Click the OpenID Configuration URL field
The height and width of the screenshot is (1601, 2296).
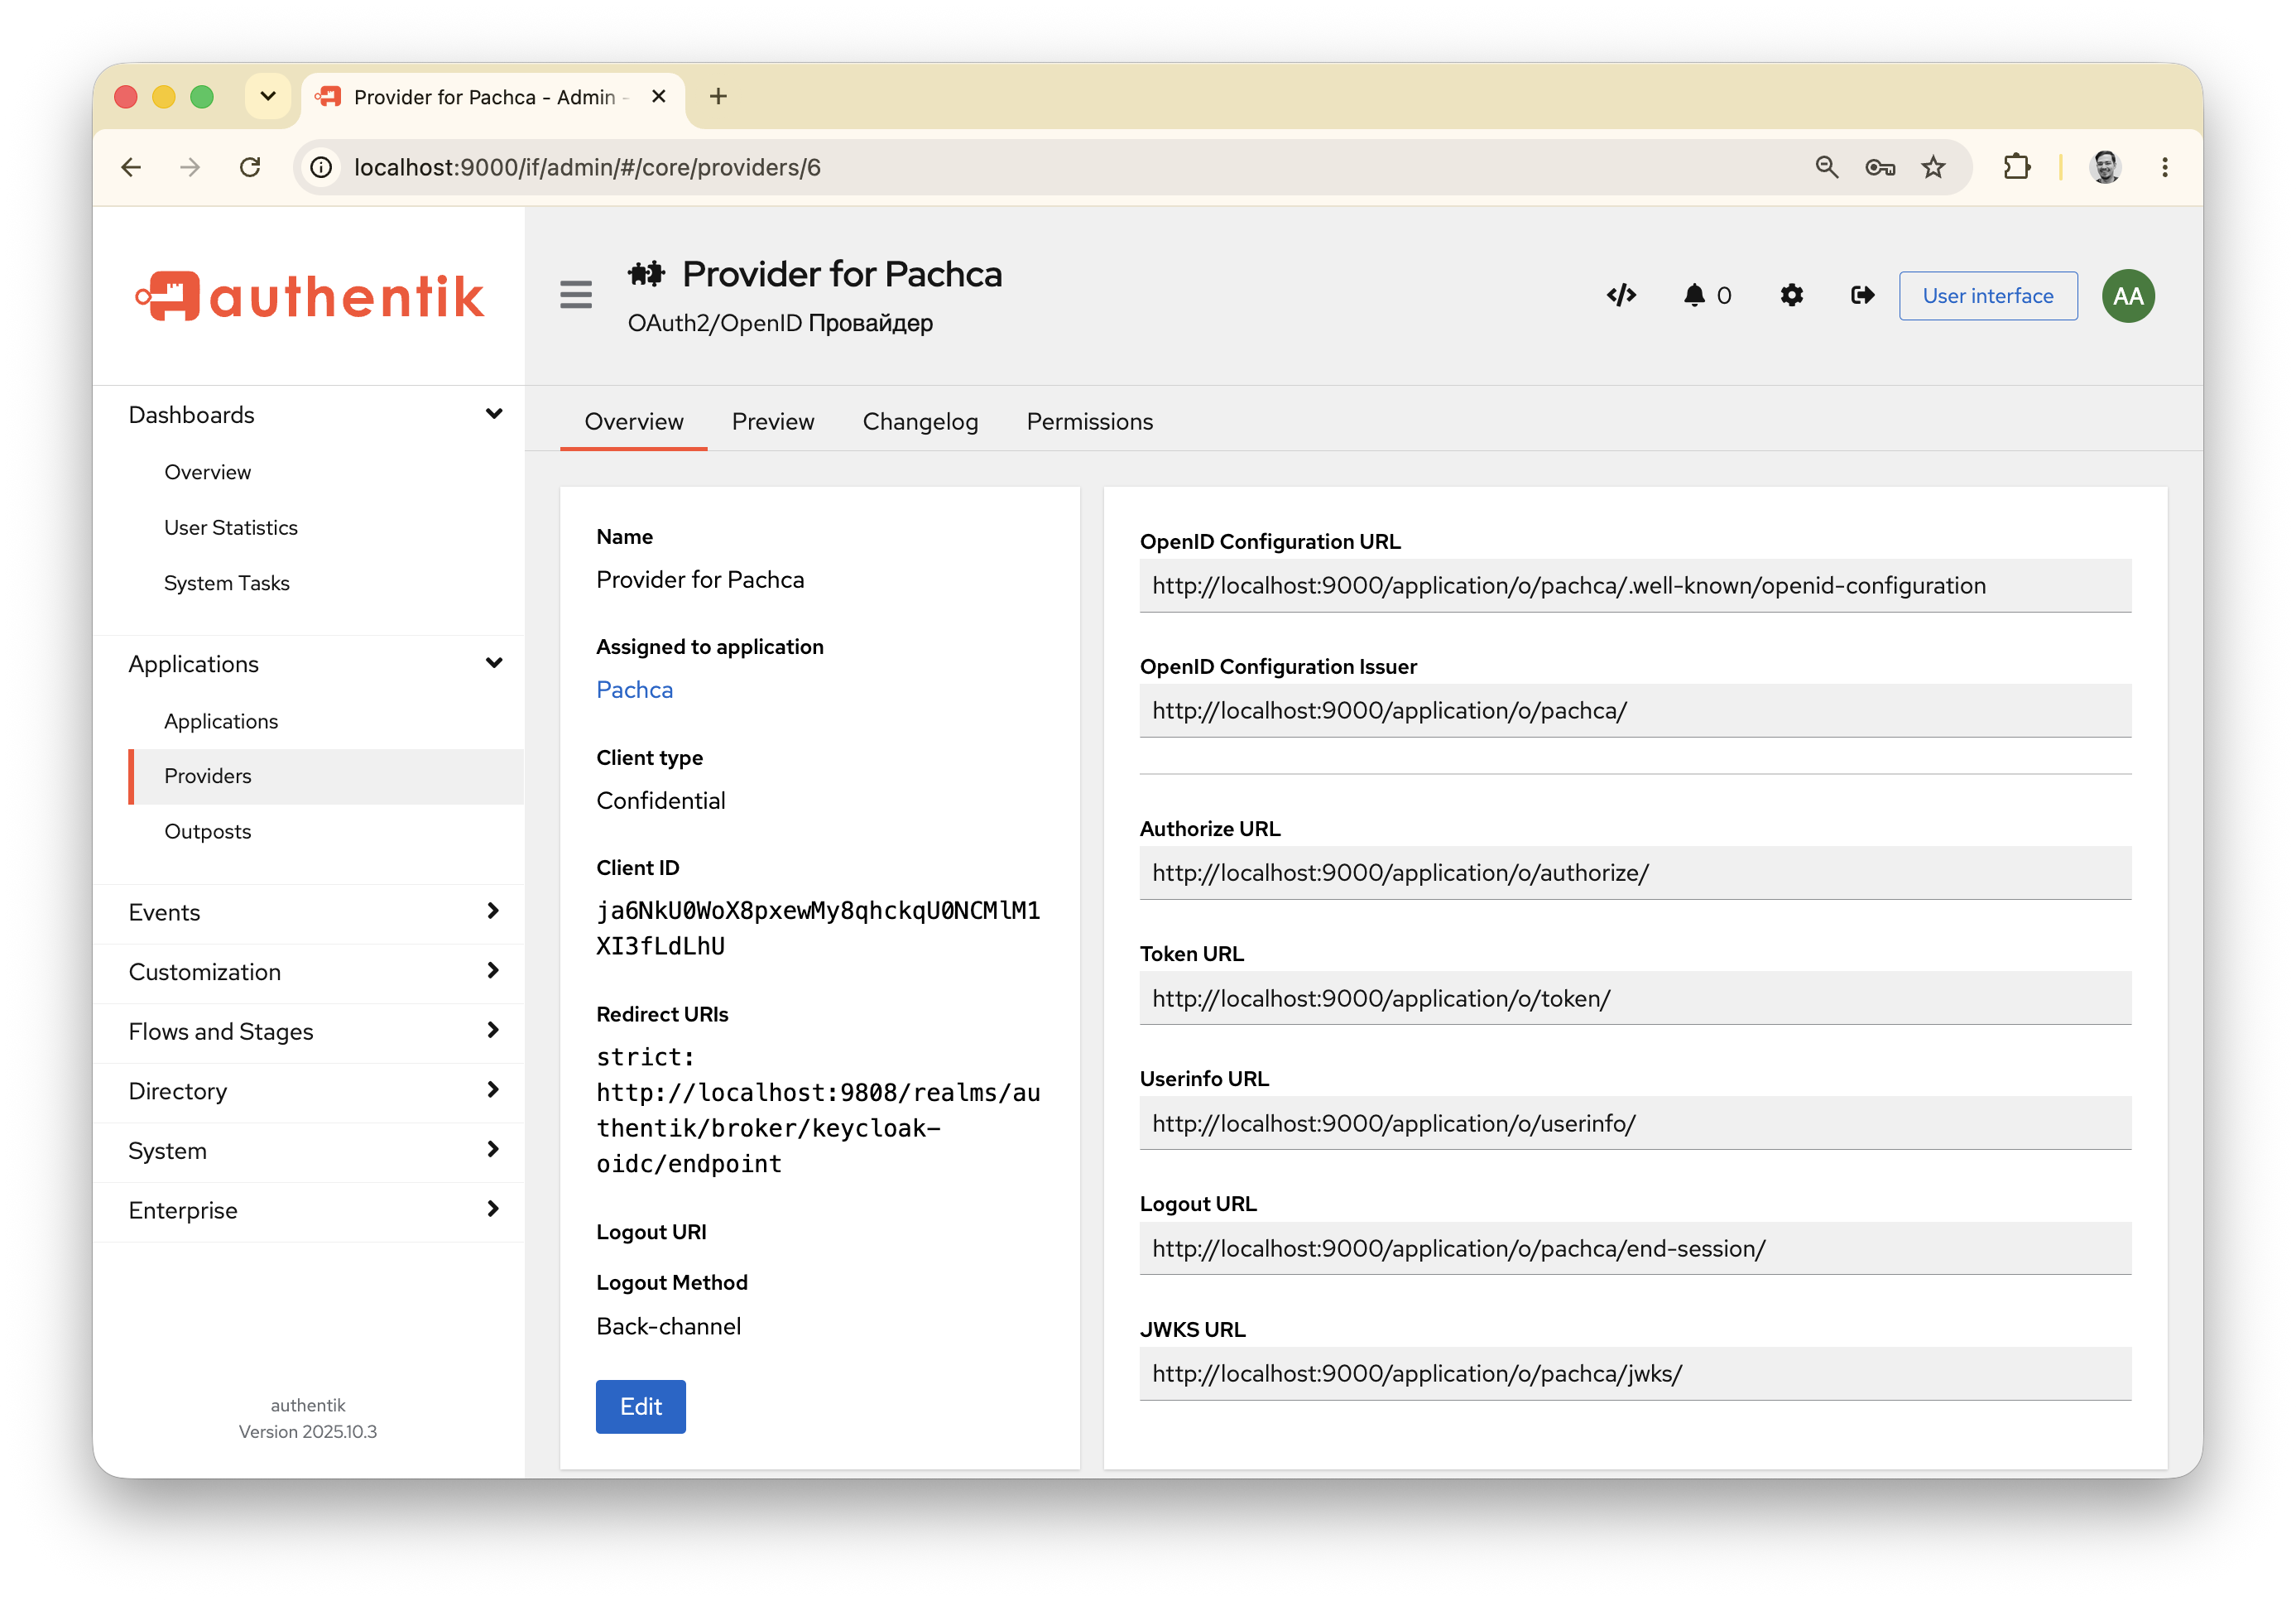1635,585
